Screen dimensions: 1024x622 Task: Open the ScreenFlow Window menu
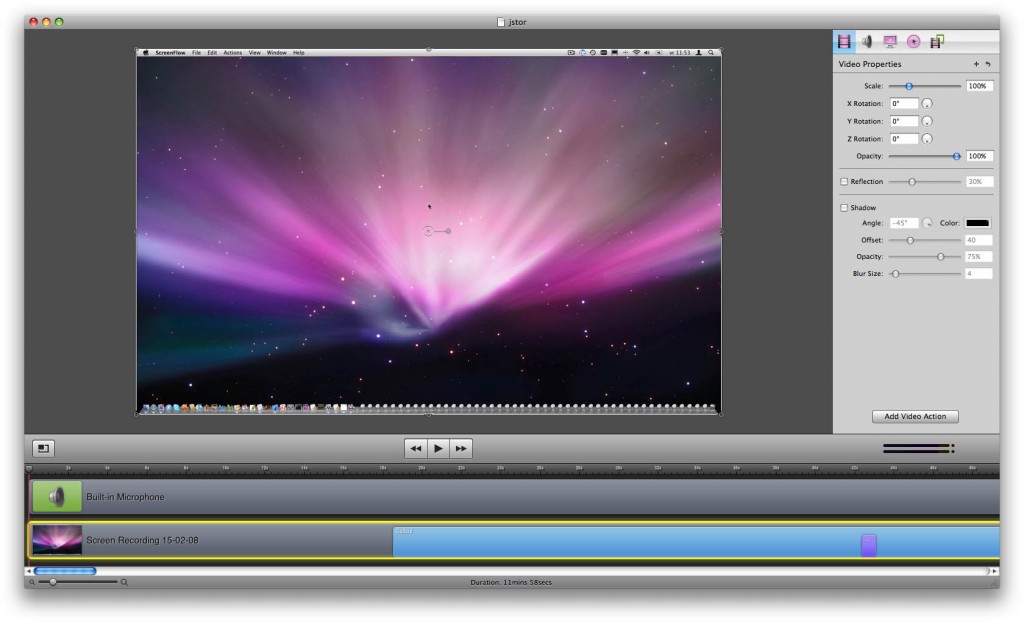tap(277, 52)
